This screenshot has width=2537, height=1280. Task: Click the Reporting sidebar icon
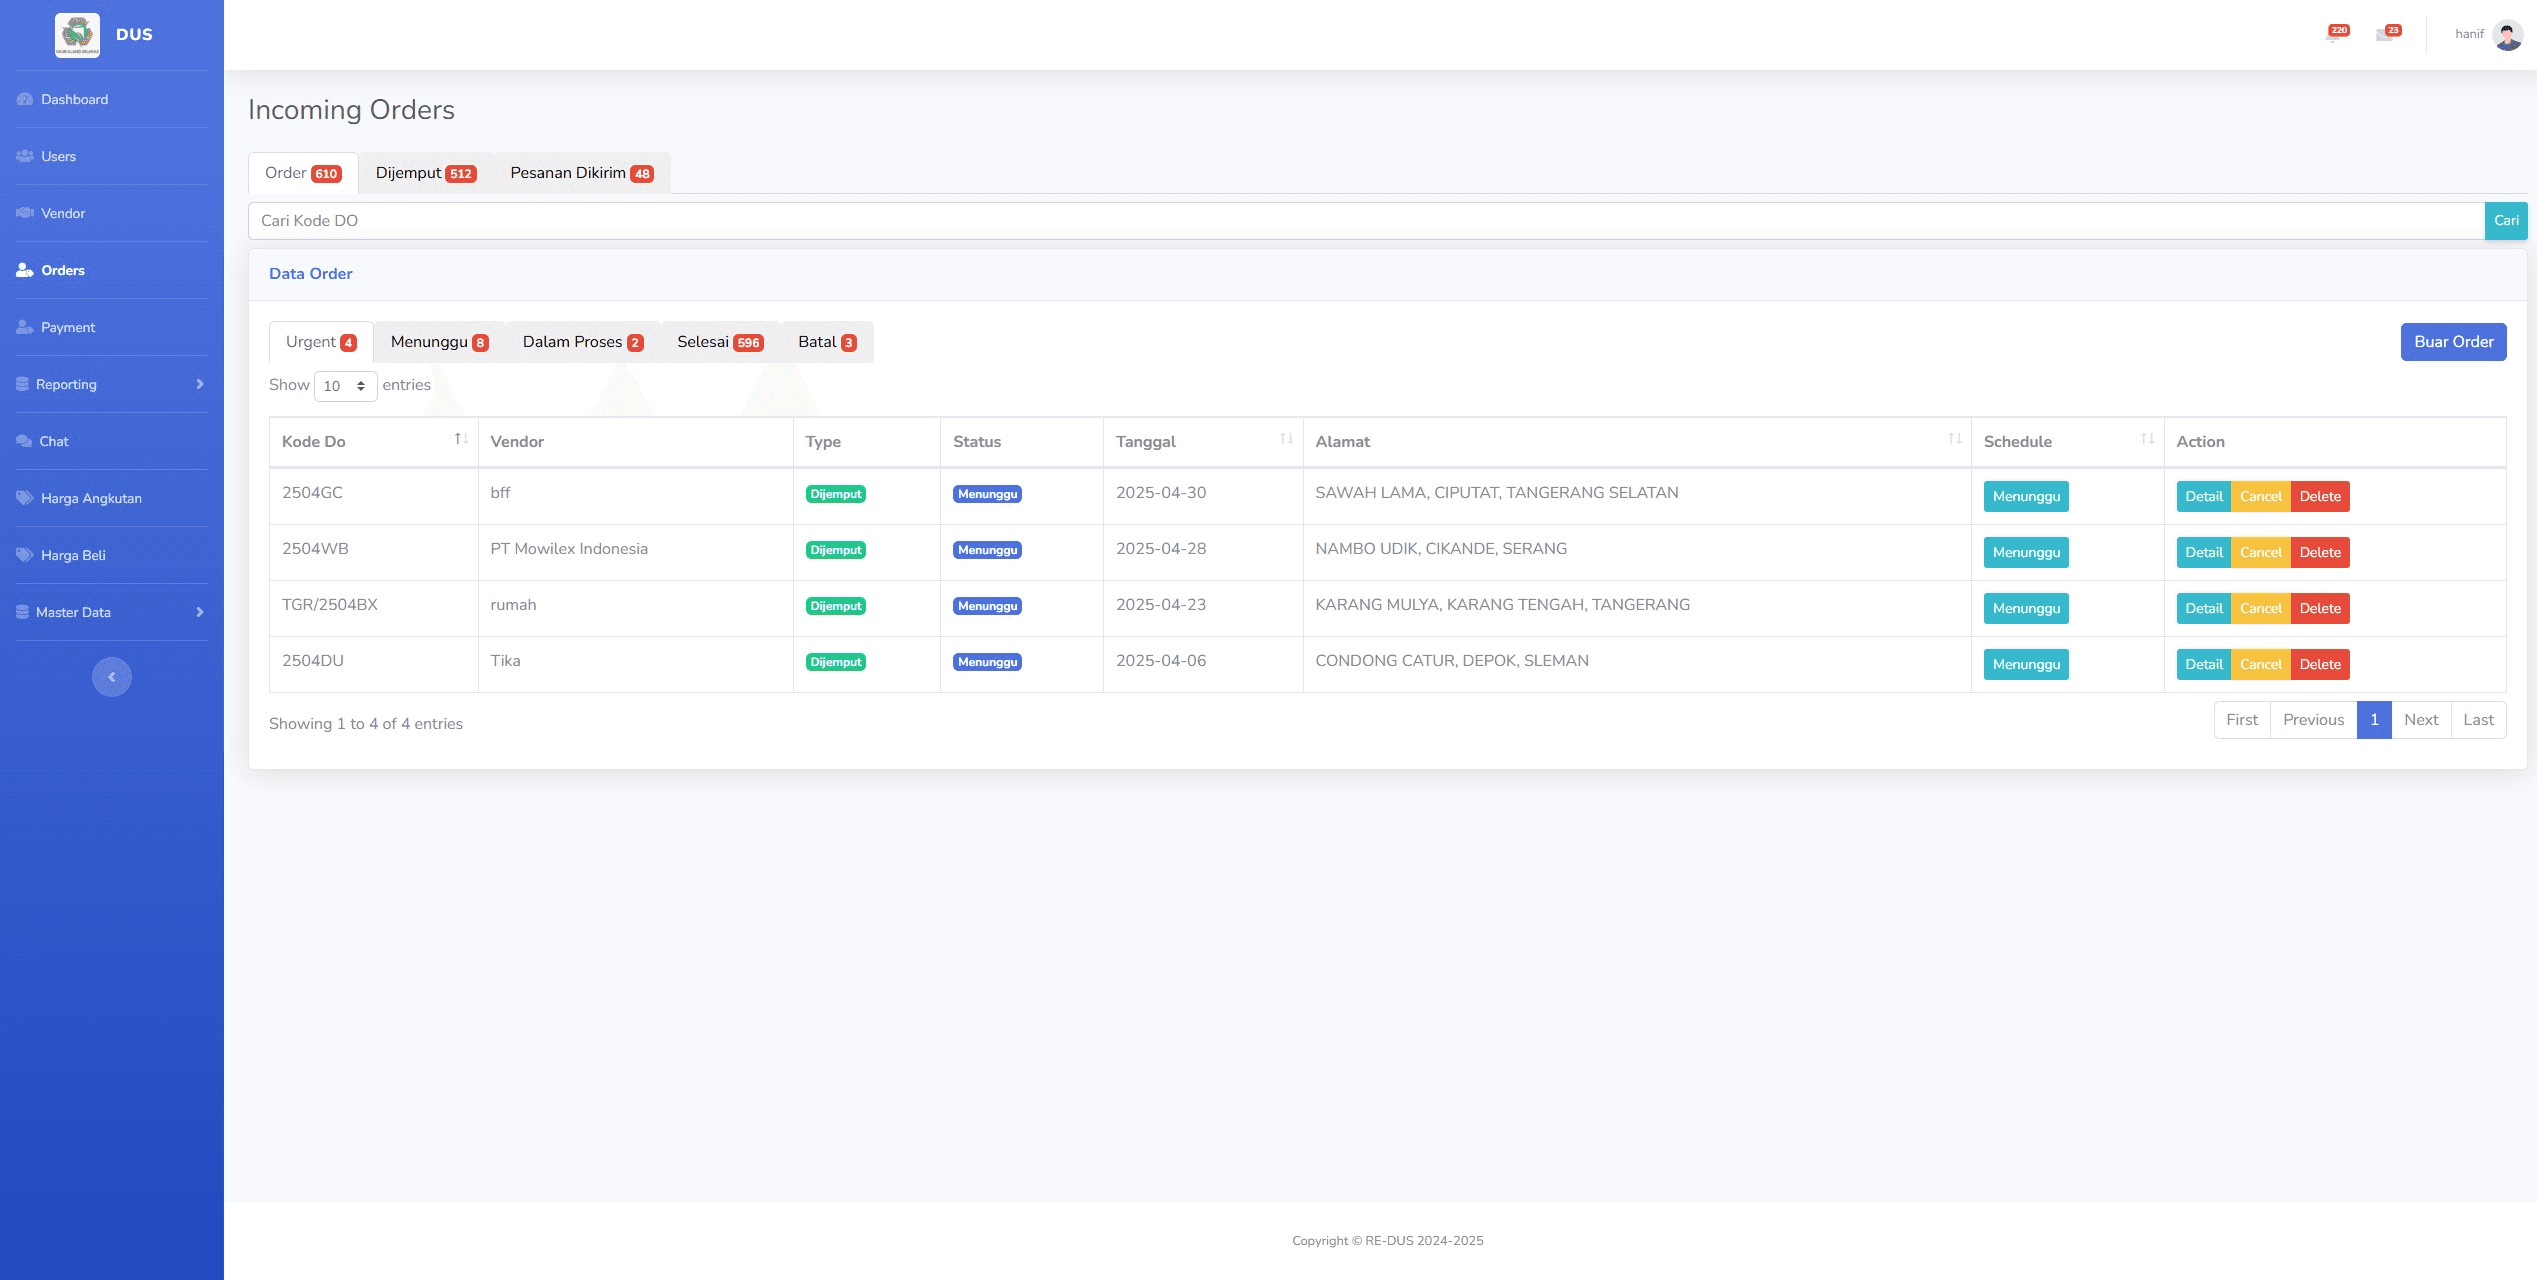(22, 384)
